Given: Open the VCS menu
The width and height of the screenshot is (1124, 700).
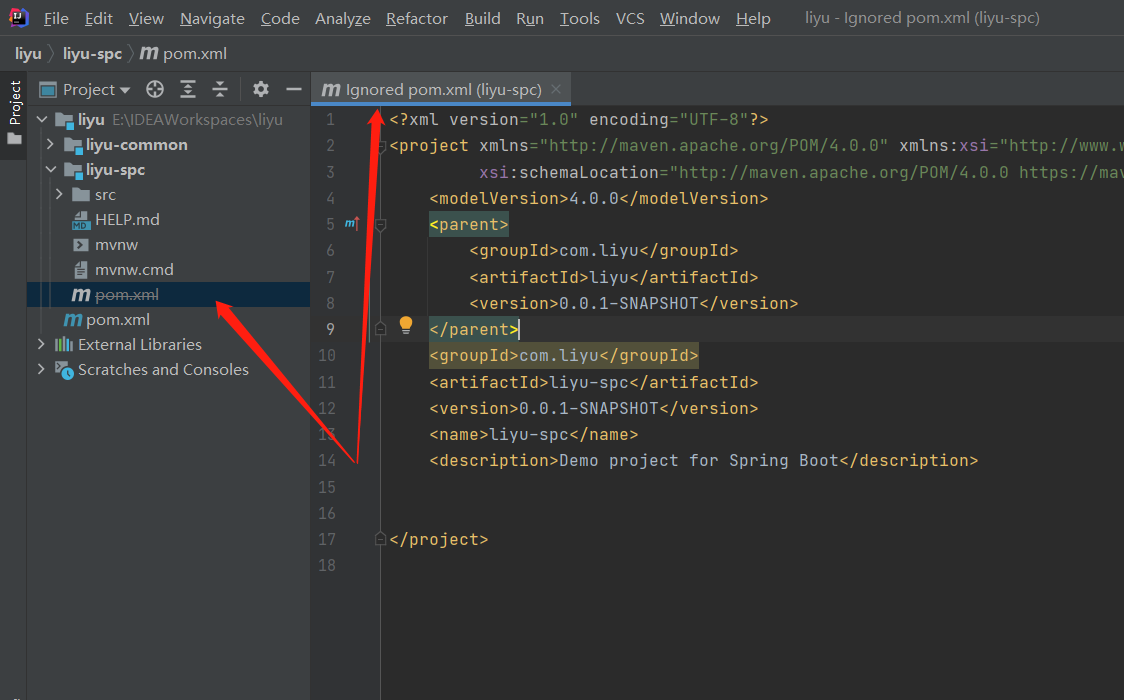Looking at the screenshot, I should (630, 19).
